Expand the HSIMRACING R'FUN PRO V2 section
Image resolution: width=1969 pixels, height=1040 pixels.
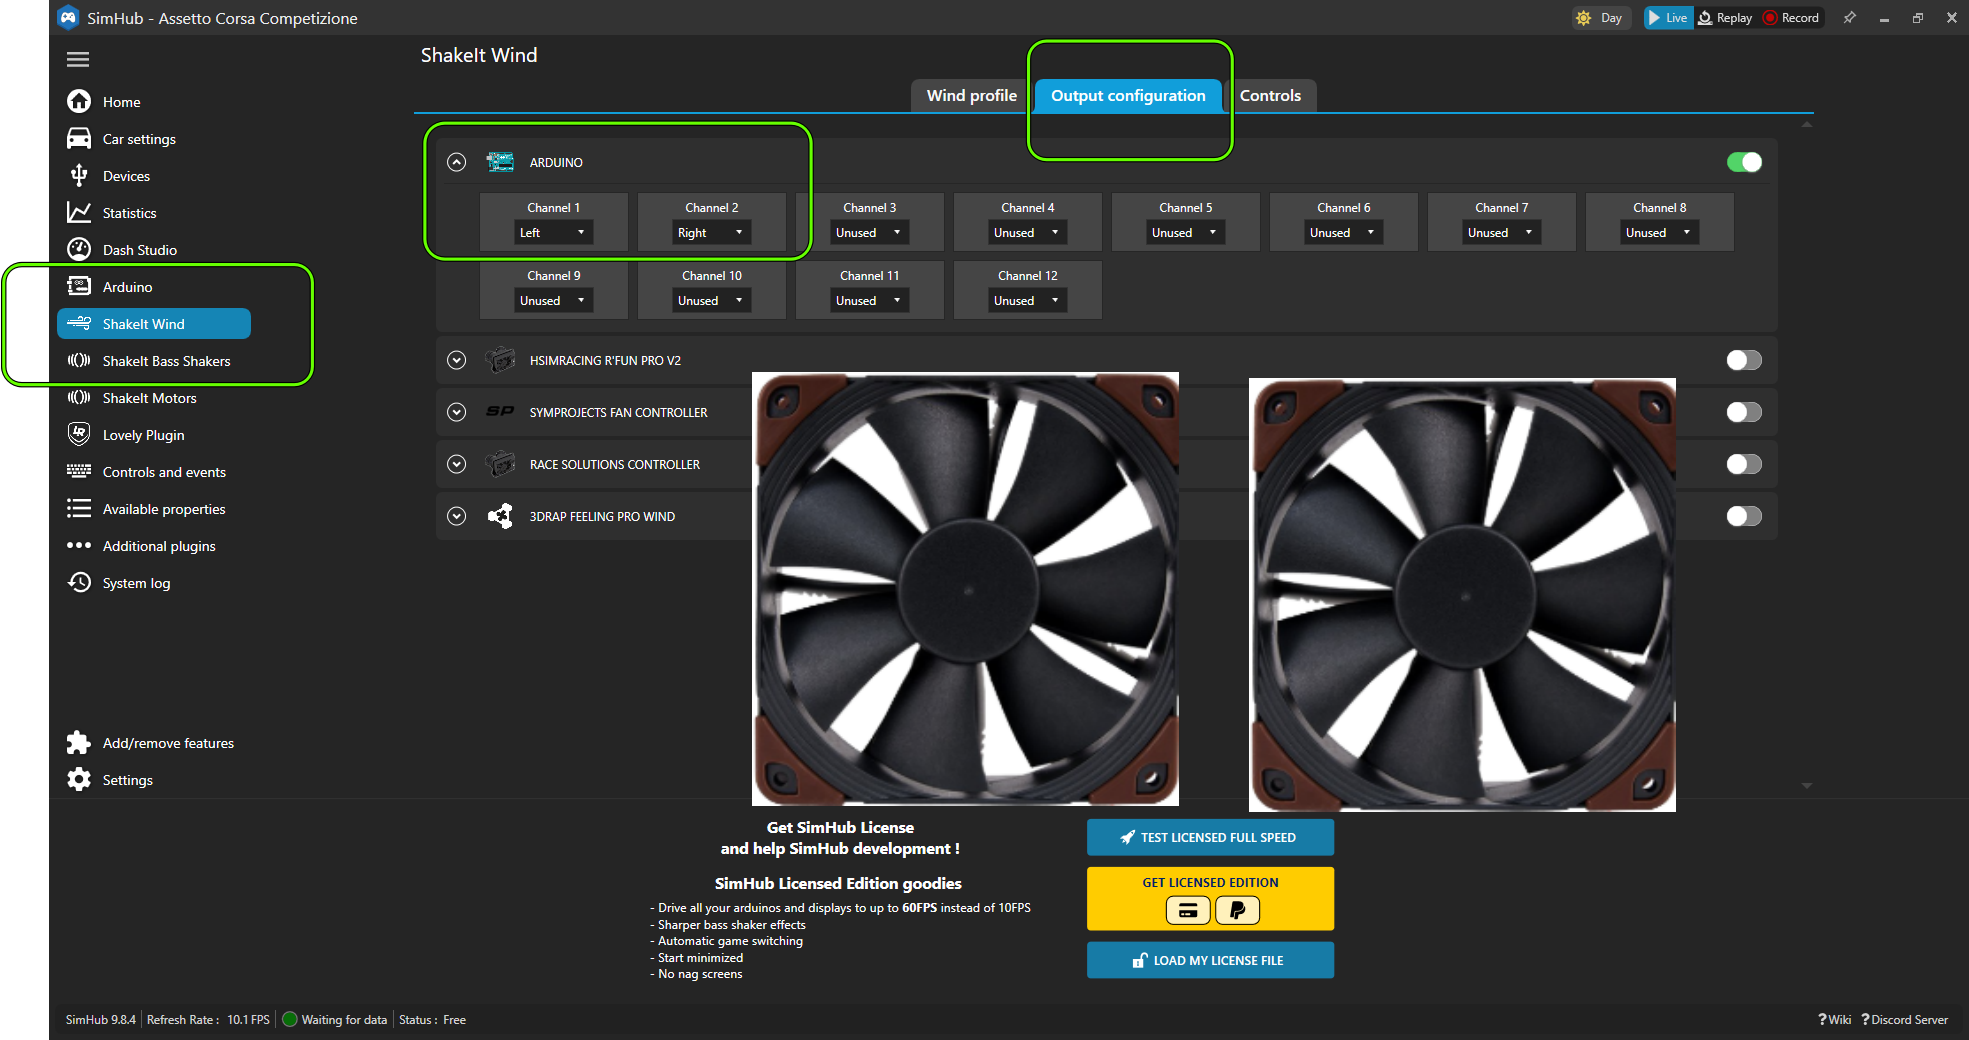point(456,360)
